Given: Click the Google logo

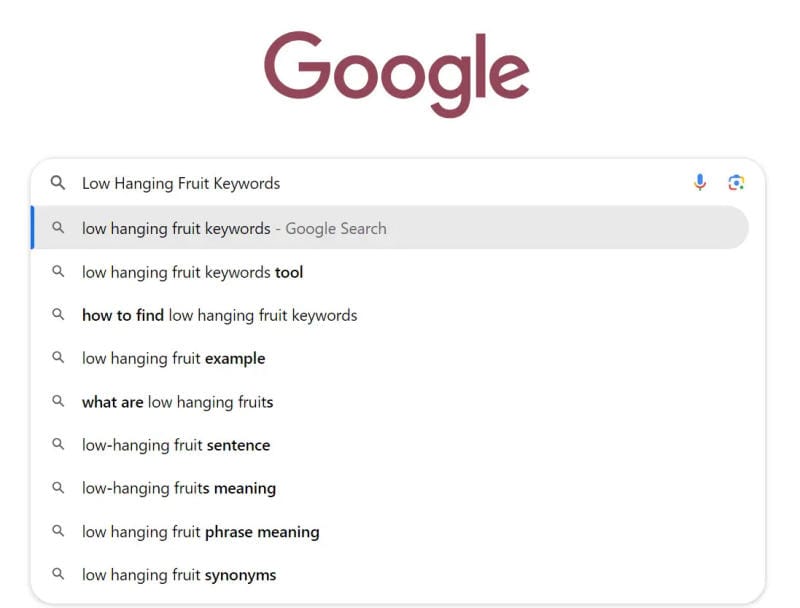Looking at the screenshot, I should 397,72.
